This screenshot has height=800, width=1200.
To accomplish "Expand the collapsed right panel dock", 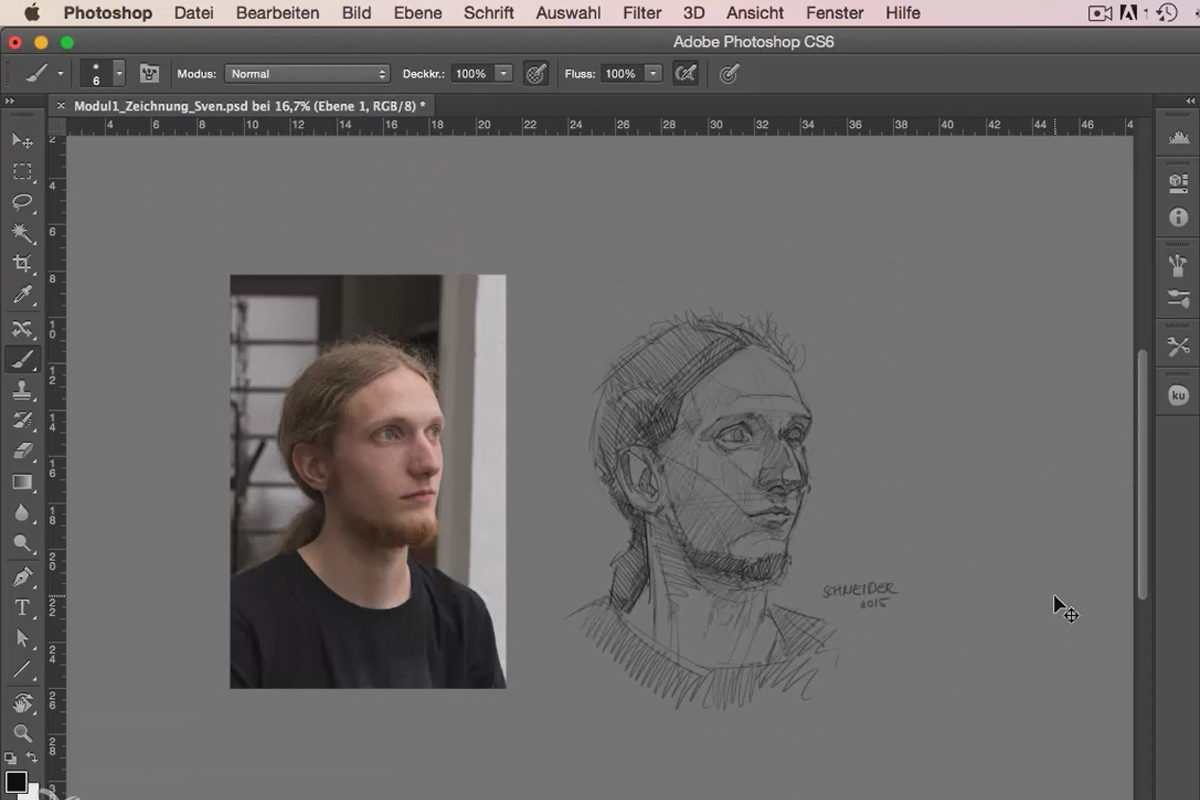I will click(1190, 102).
